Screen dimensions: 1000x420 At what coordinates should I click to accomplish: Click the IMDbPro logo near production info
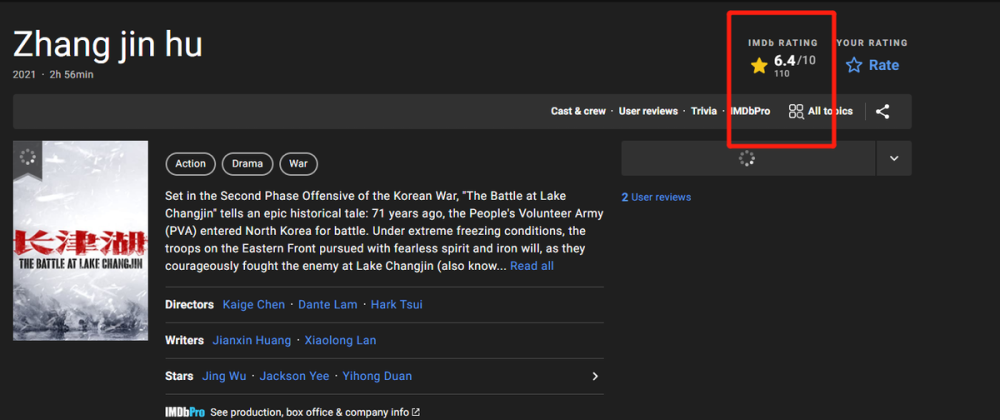[185, 412]
